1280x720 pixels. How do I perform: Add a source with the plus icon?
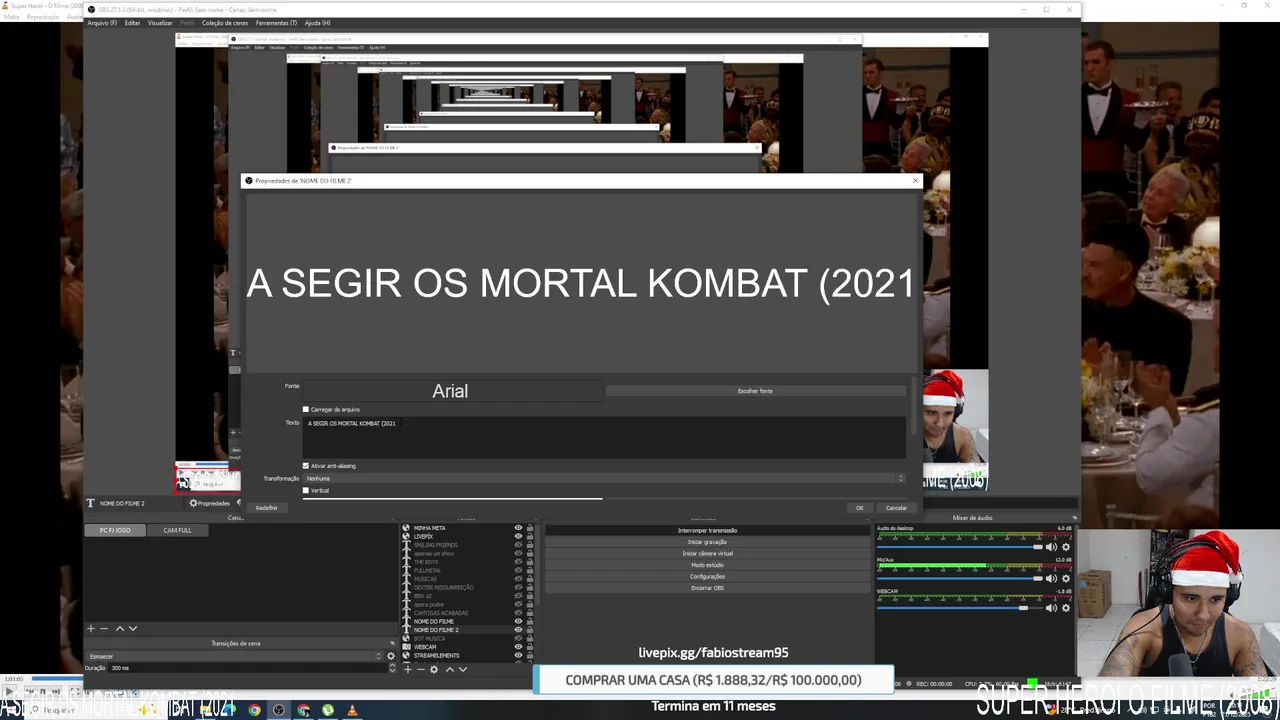pyautogui.click(x=408, y=669)
